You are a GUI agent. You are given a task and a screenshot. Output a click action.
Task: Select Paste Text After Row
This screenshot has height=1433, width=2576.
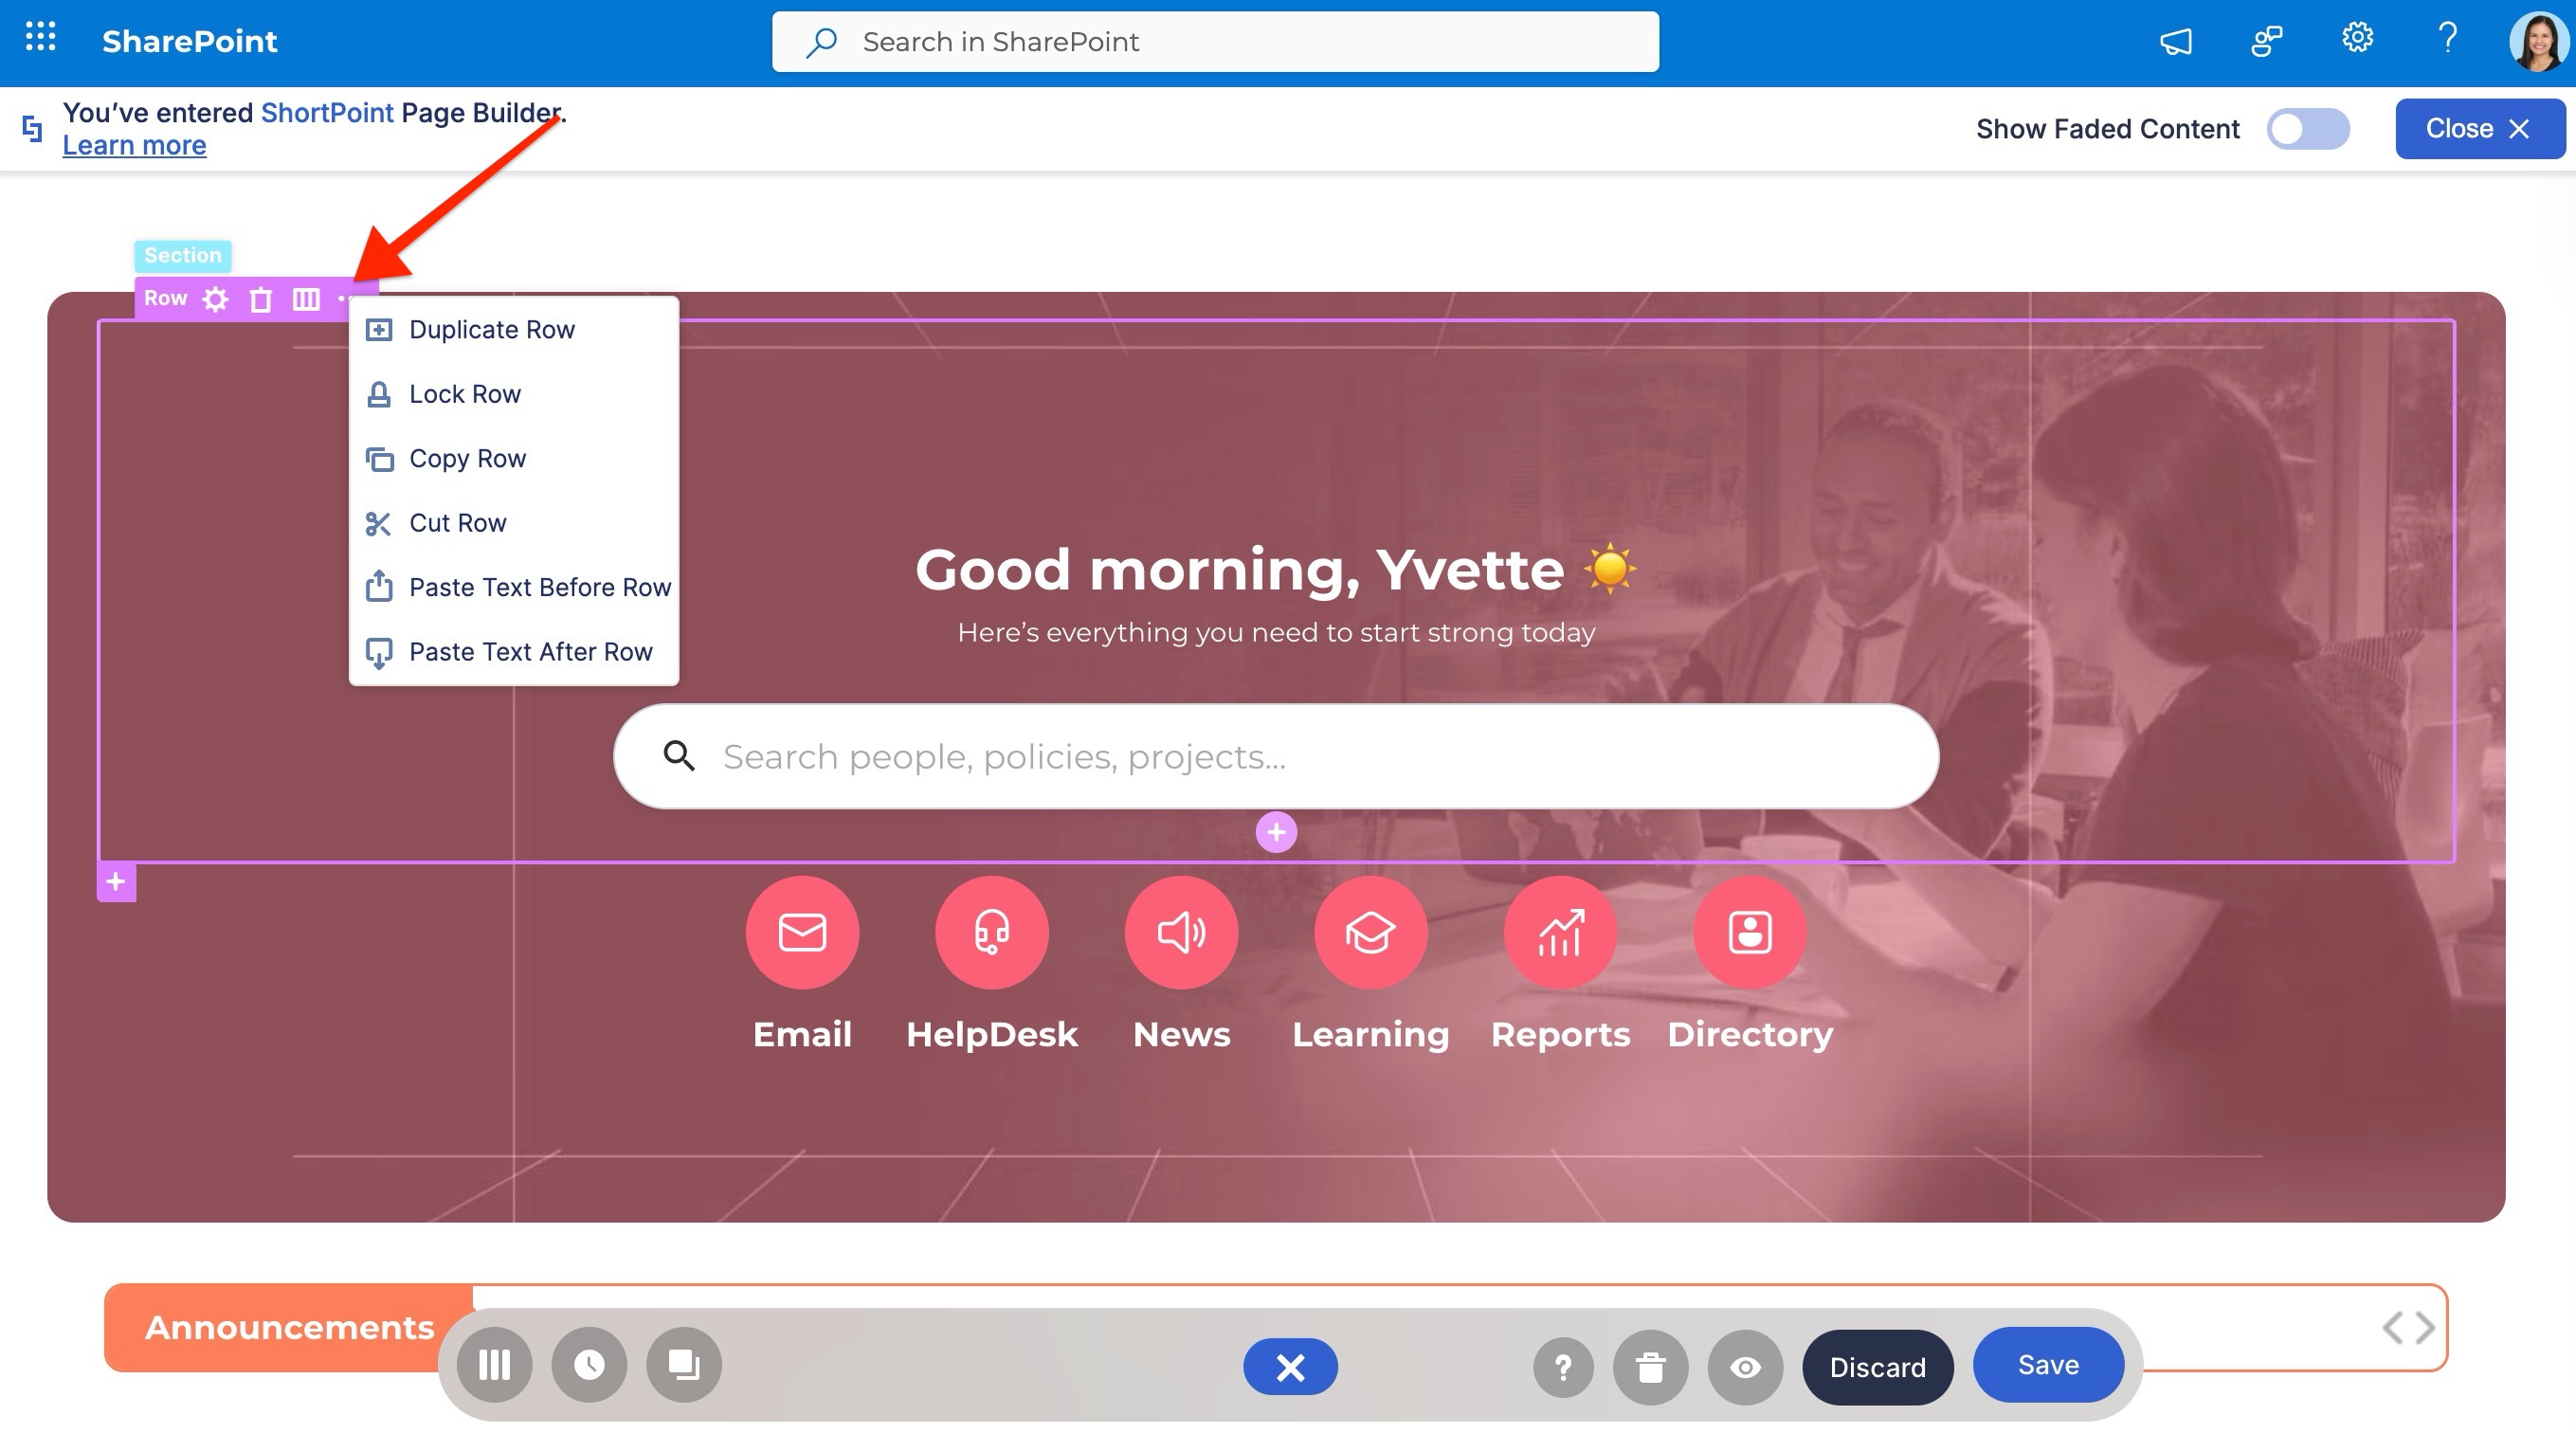[x=530, y=652]
